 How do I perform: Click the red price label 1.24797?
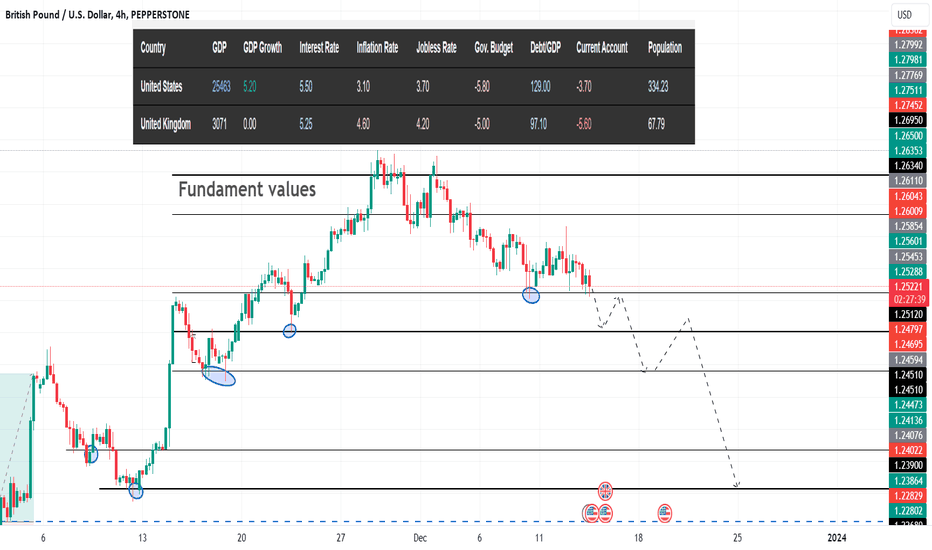[908, 329]
